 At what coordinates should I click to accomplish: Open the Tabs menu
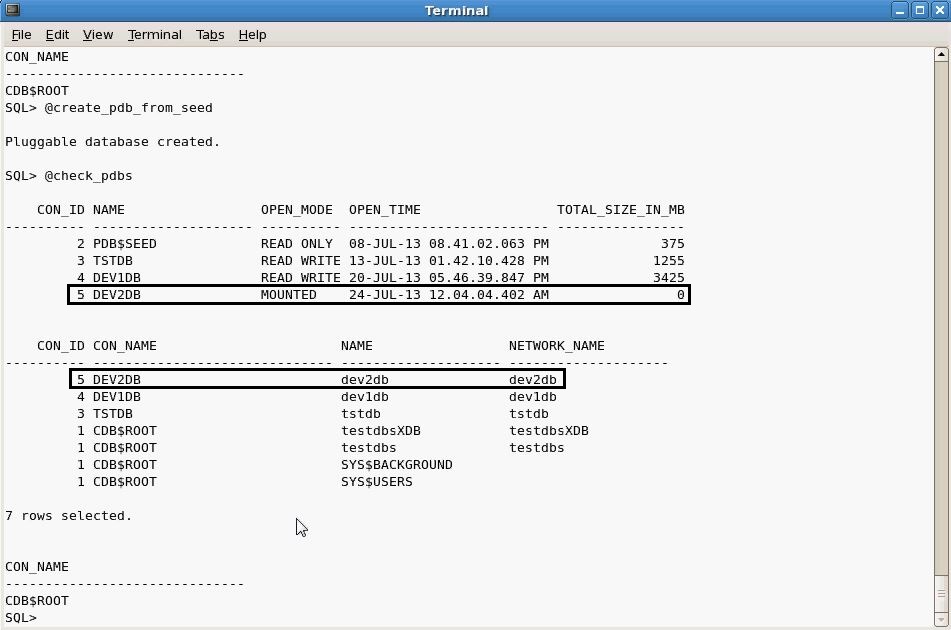pos(210,34)
